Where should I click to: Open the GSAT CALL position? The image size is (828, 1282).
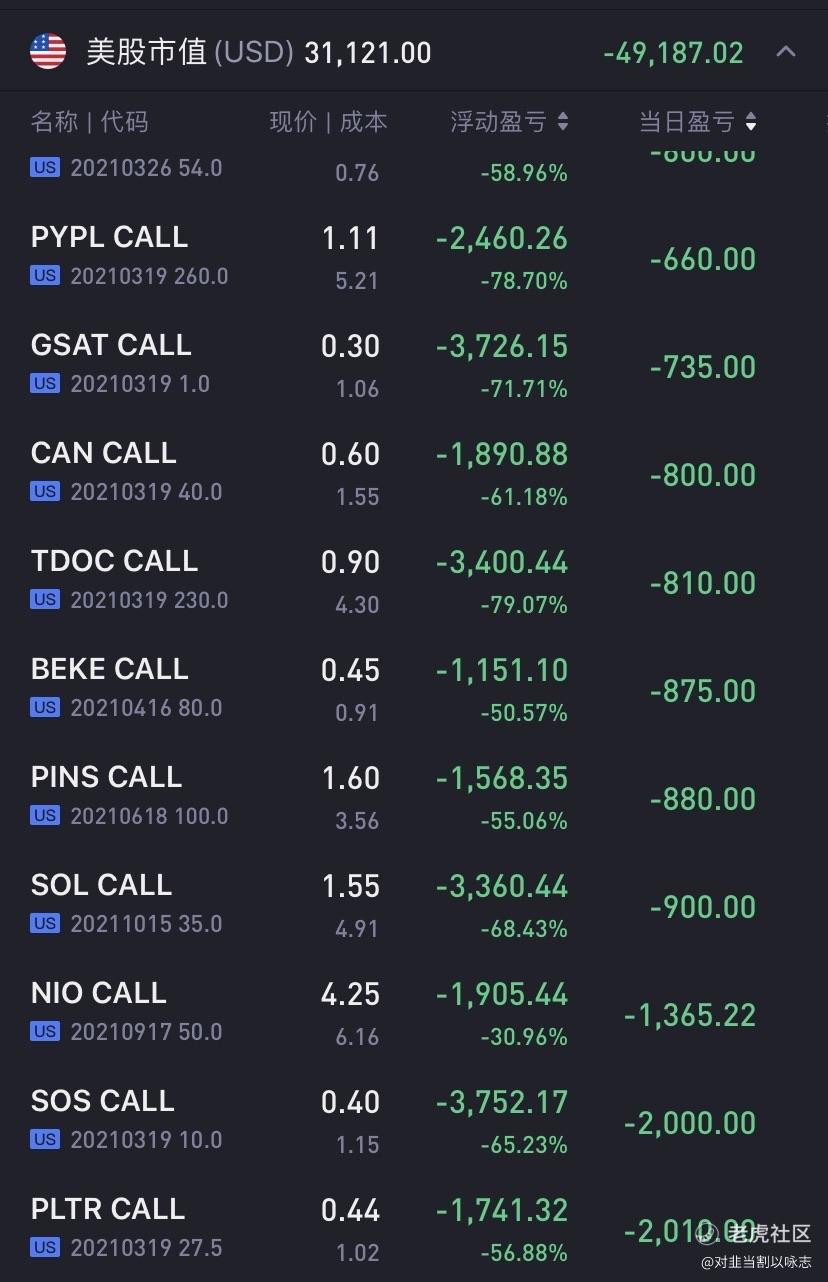pyautogui.click(x=414, y=366)
